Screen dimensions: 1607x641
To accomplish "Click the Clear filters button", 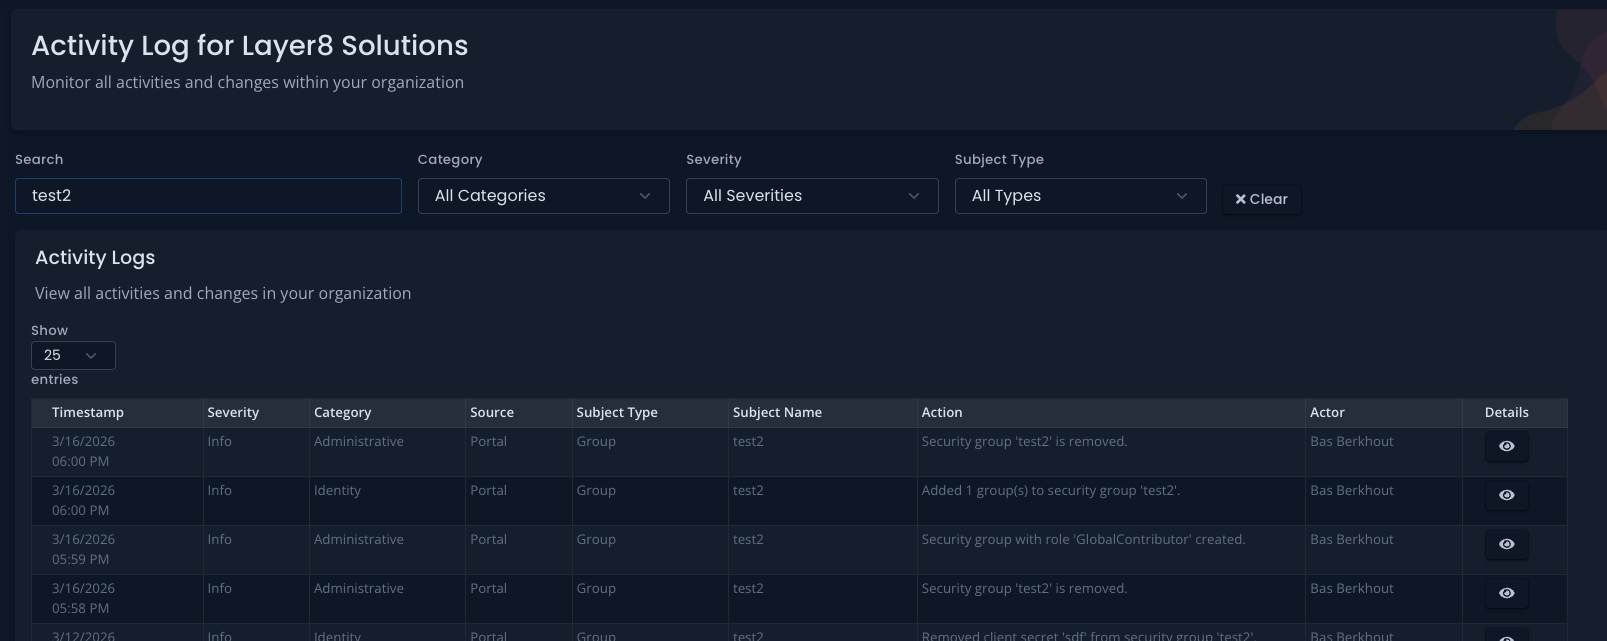I will 1261,199.
